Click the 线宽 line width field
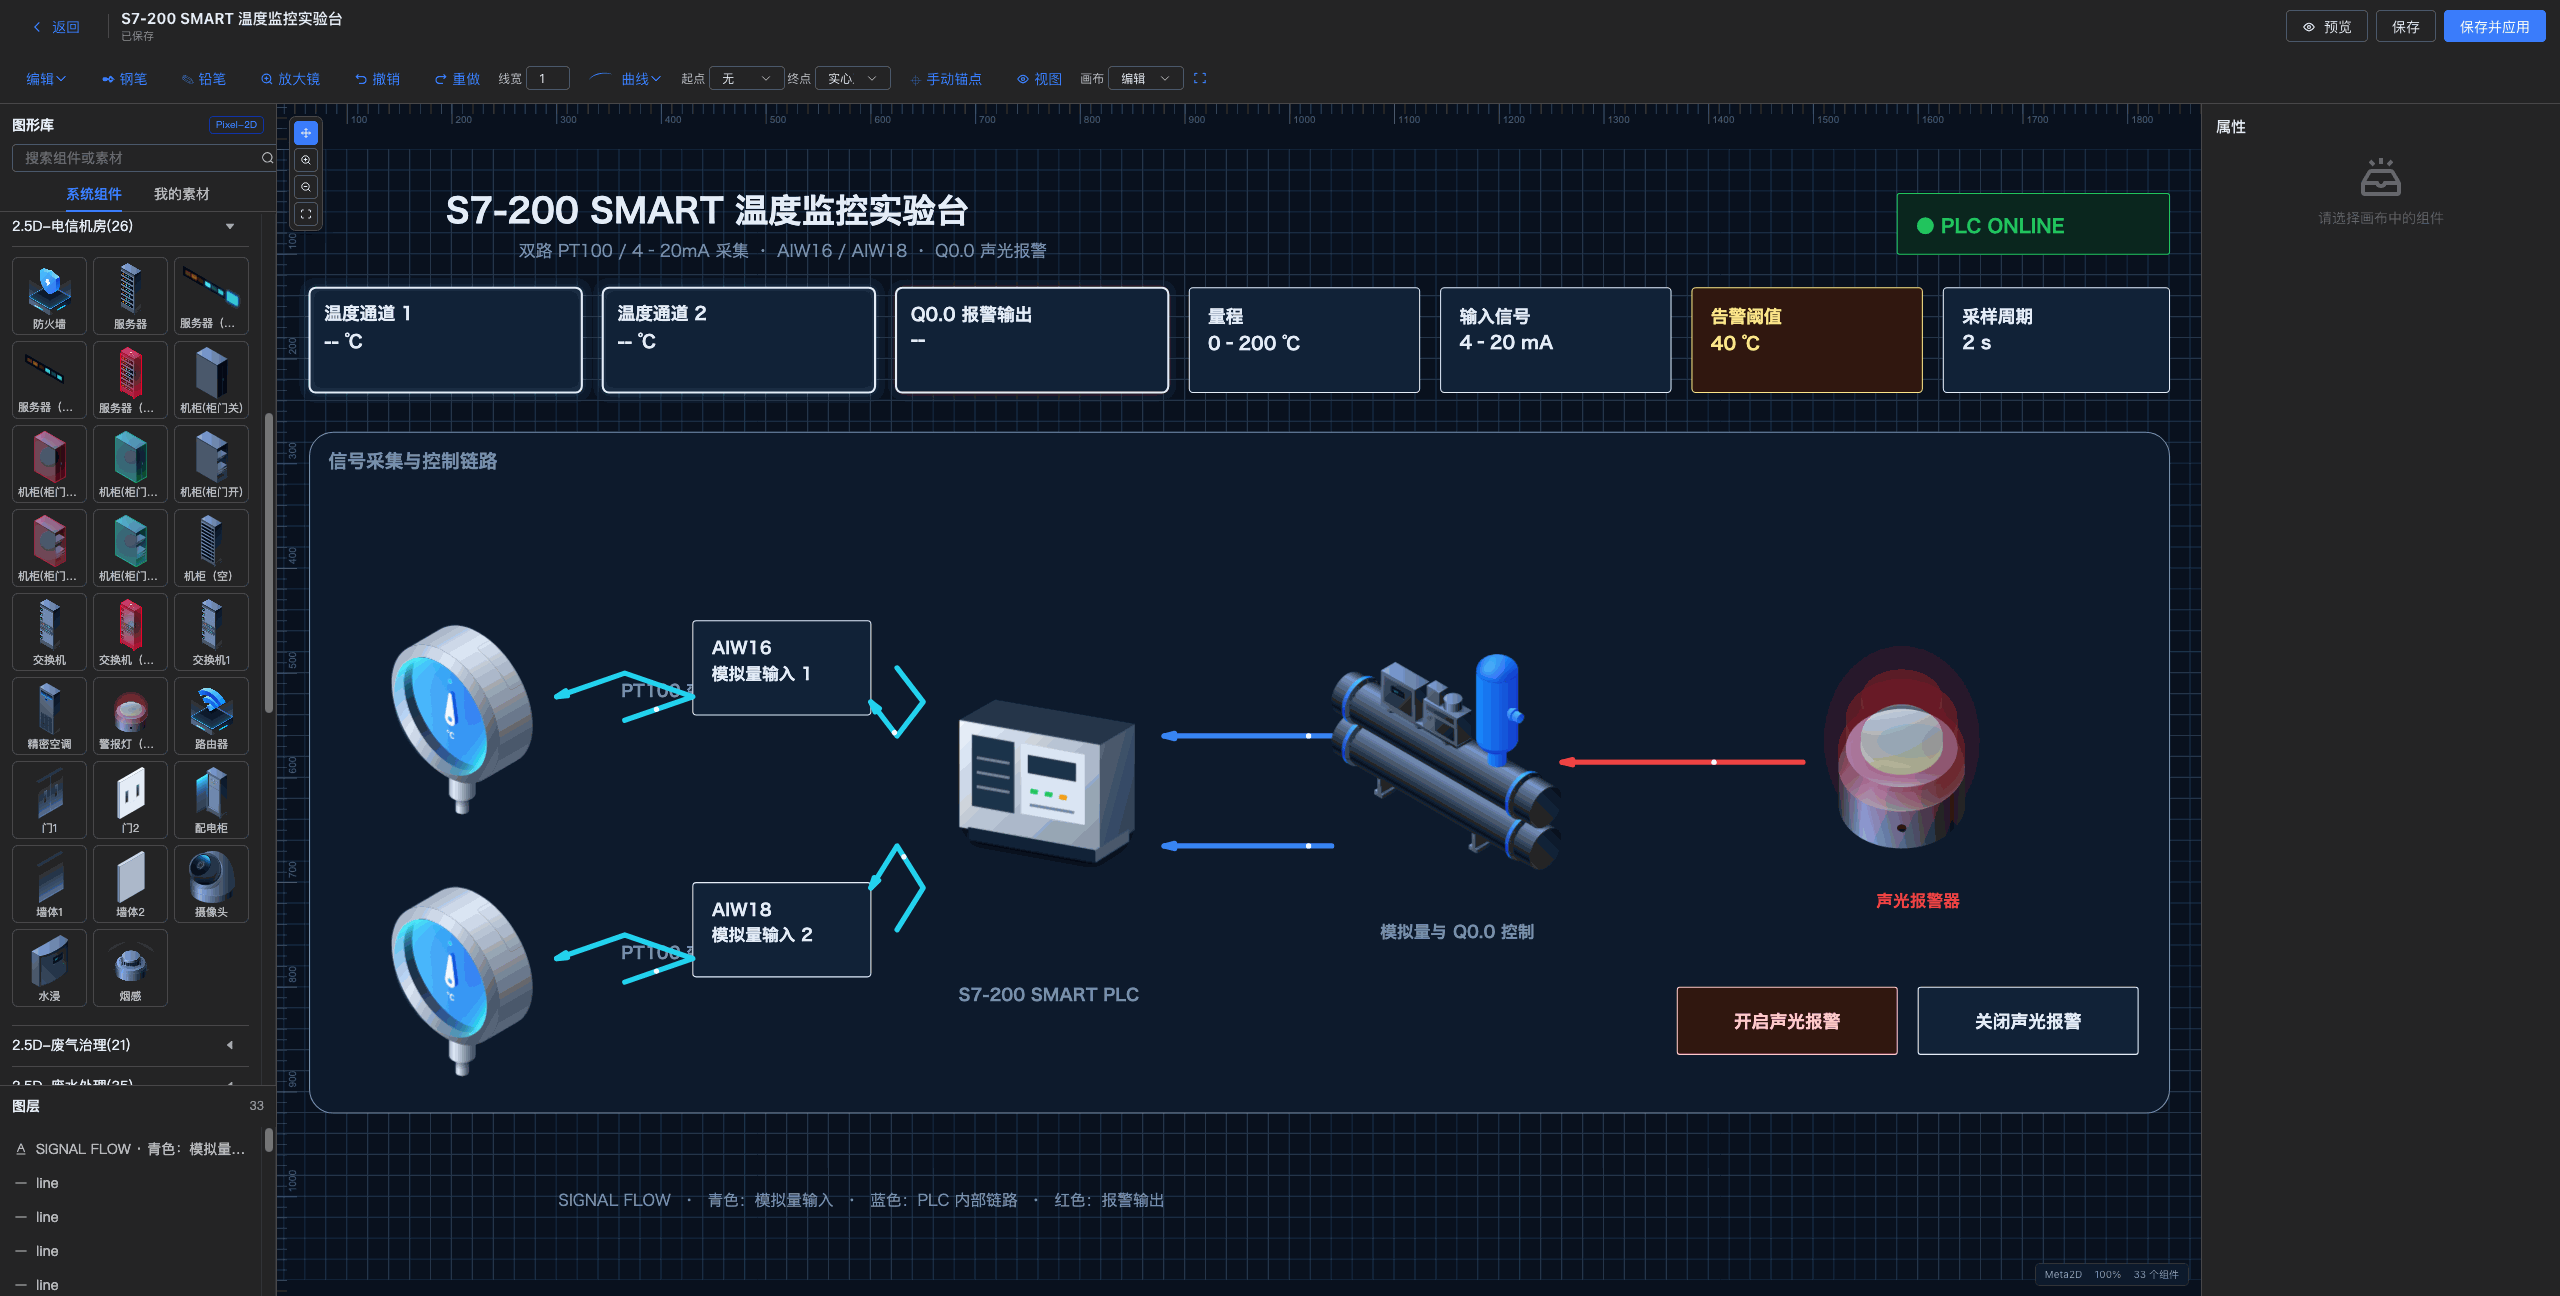The height and width of the screenshot is (1296, 2560). 548,79
